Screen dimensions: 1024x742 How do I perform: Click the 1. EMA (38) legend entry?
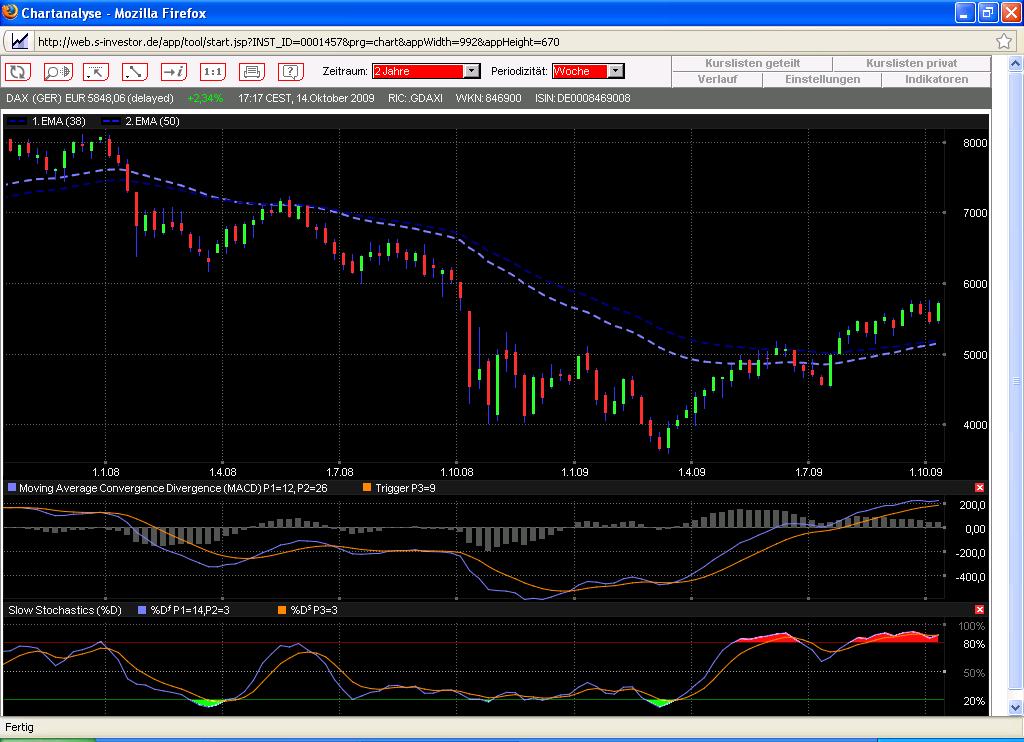(x=45, y=121)
